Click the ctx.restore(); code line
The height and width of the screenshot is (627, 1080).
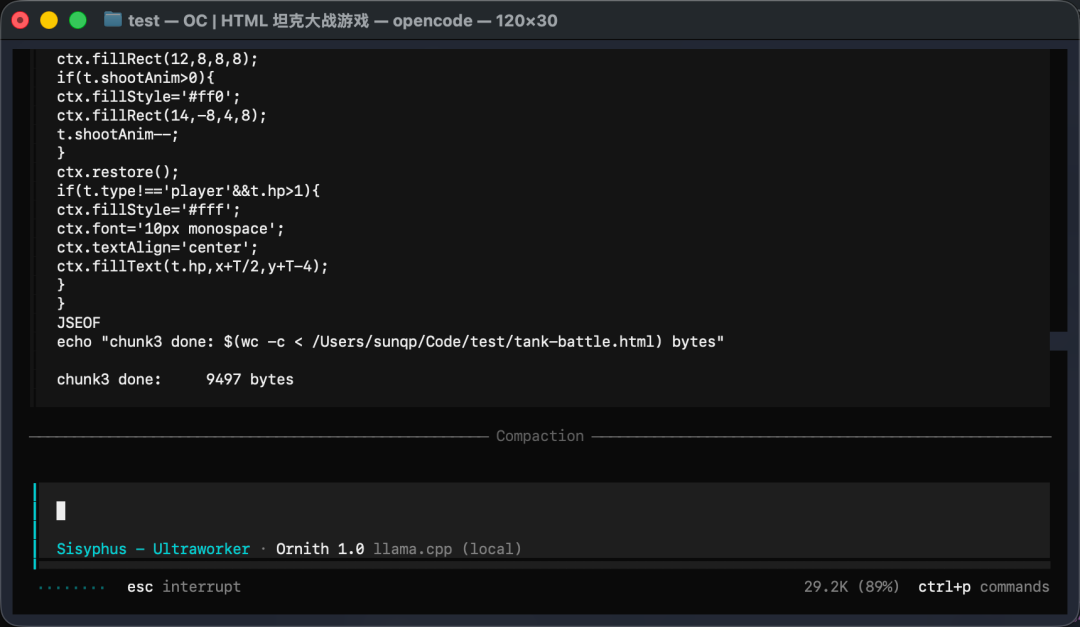tap(117, 172)
